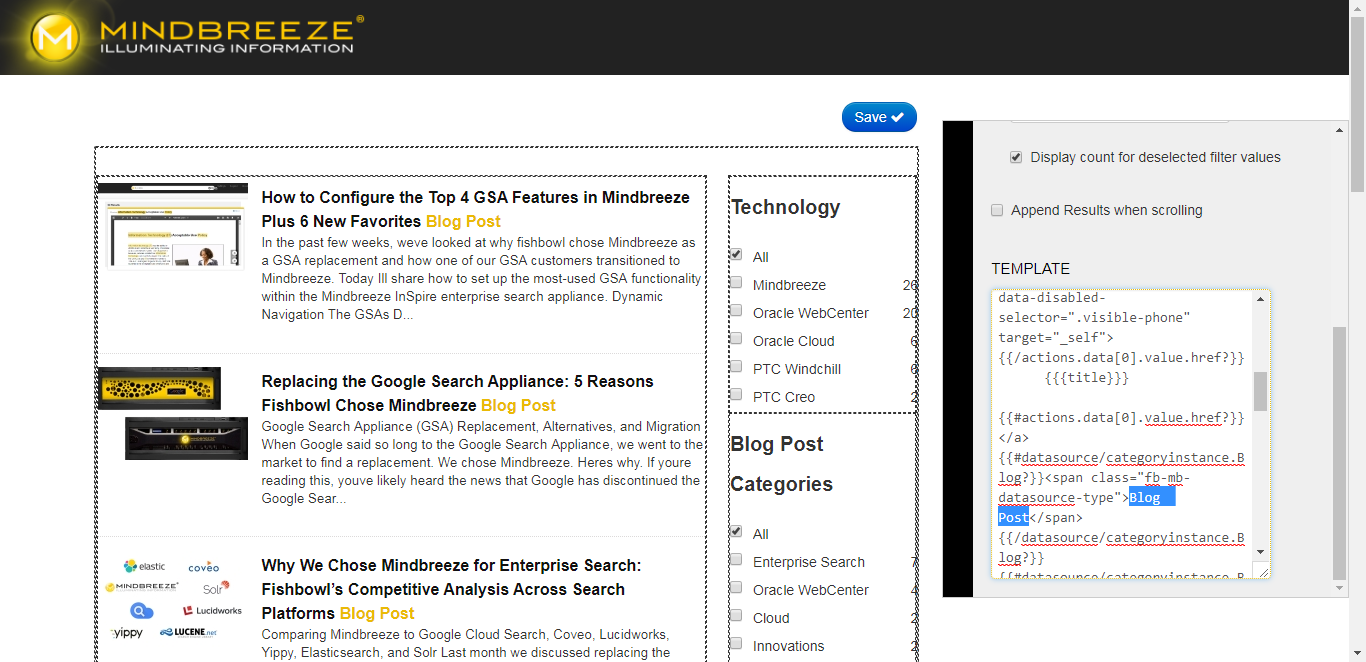Open 'Replacing the Google Search Appliance' article
1366x662 pixels.
pos(457,393)
